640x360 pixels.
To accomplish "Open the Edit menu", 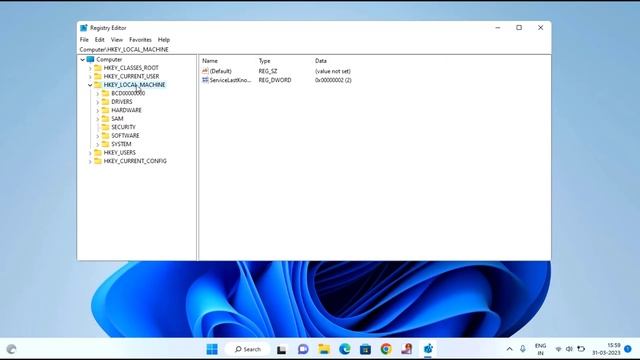I will coord(100,40).
